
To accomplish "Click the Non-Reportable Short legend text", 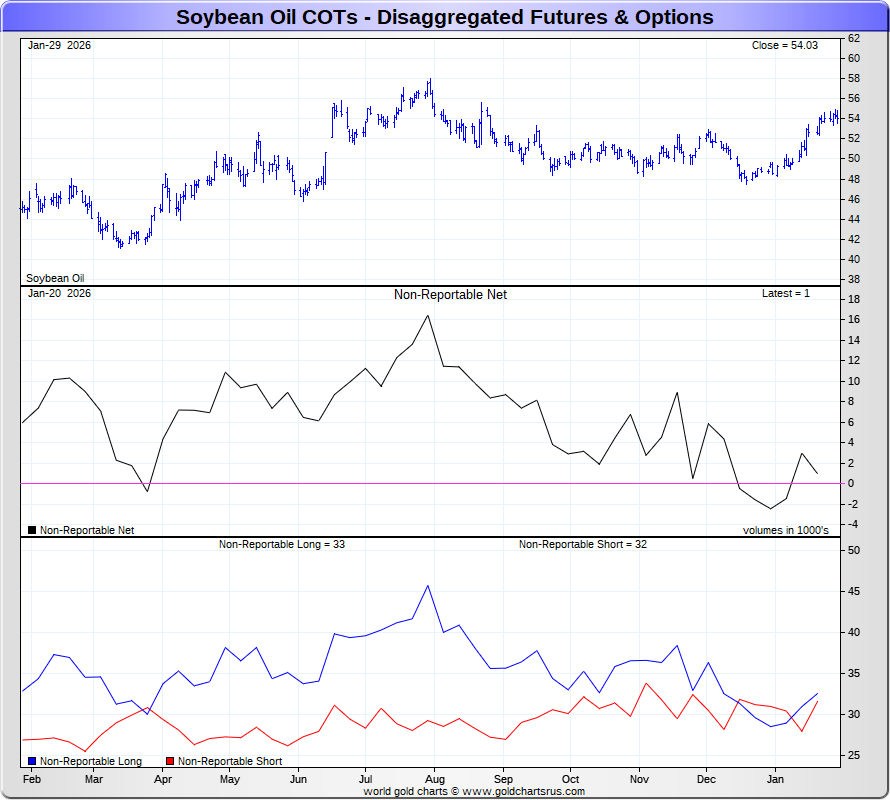I will (x=230, y=762).
